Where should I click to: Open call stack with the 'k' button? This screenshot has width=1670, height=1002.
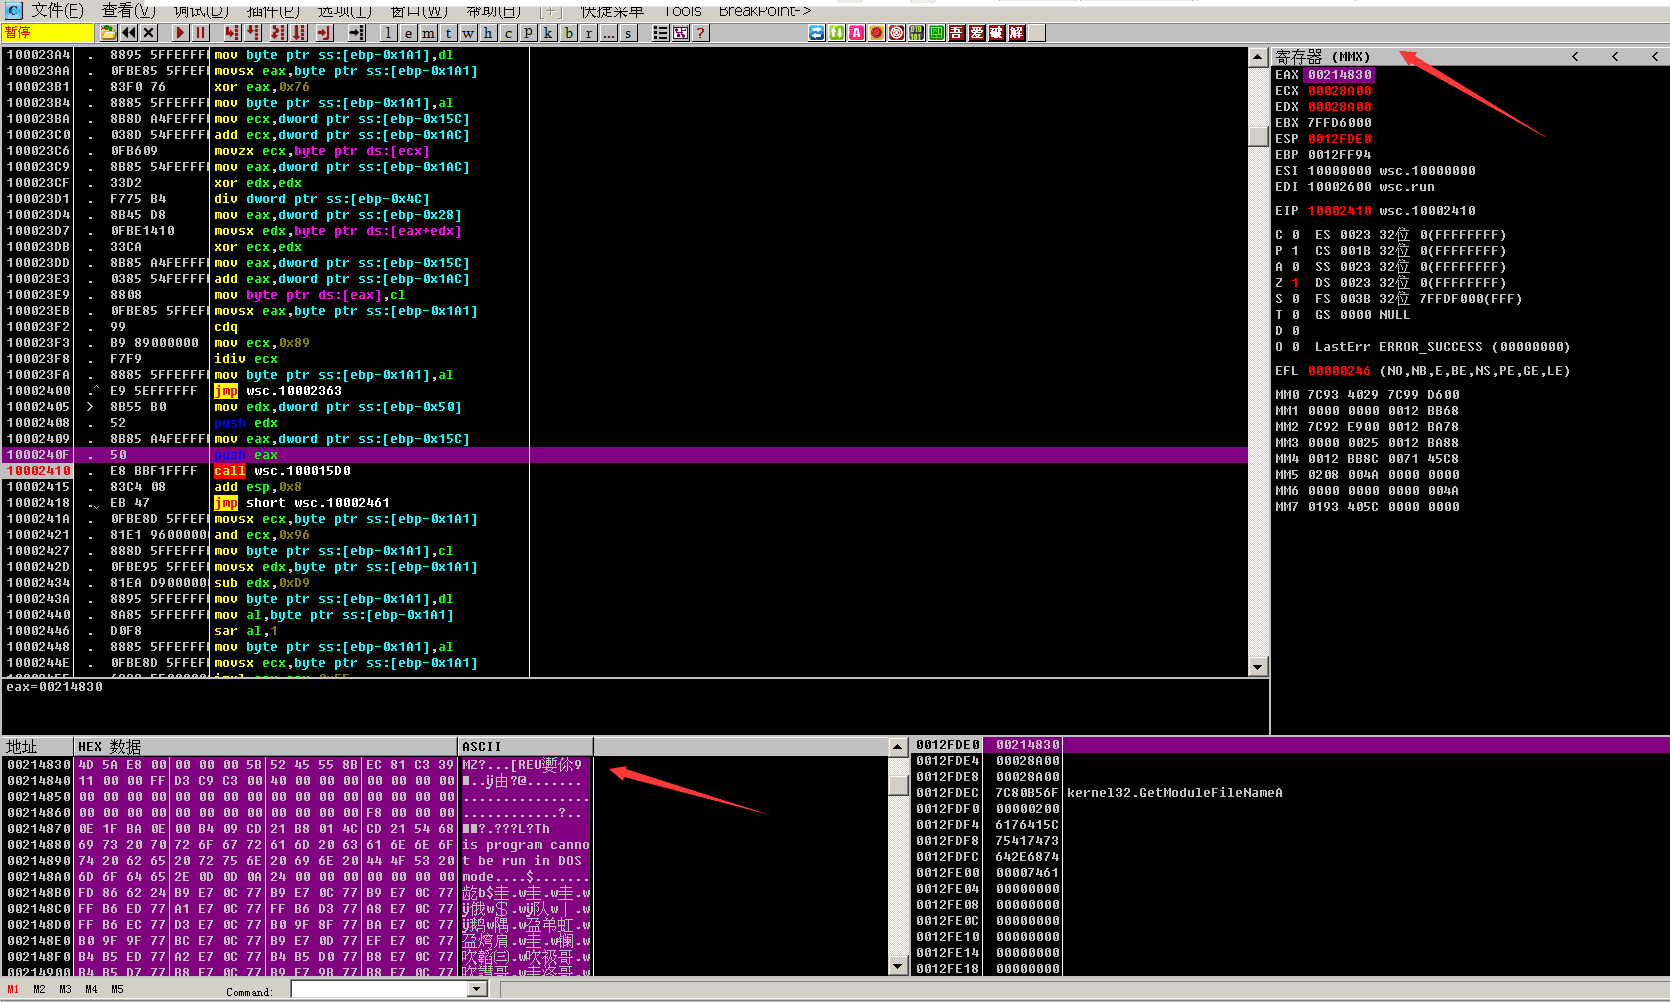548,33
